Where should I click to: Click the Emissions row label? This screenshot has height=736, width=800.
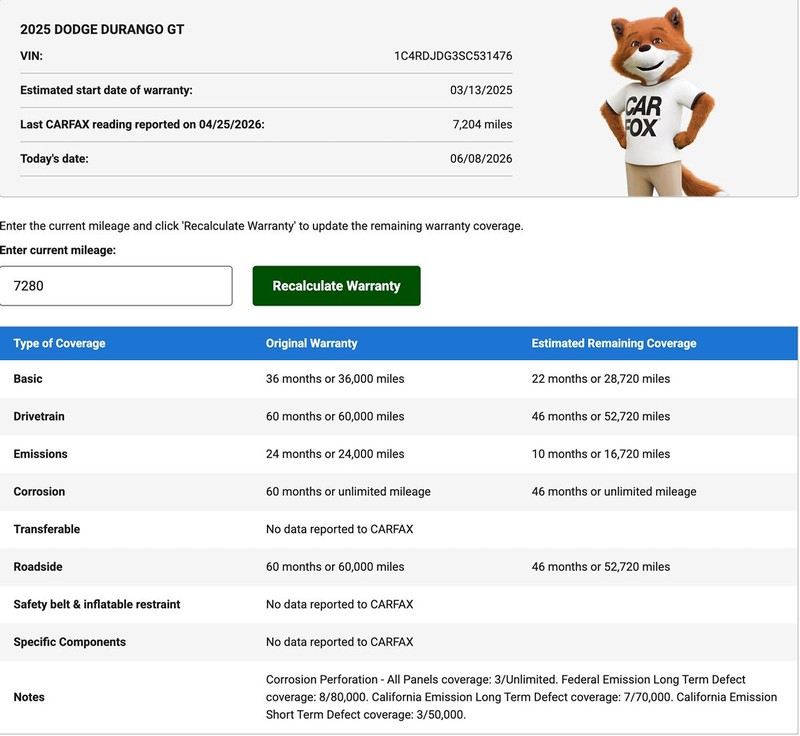pyautogui.click(x=40, y=454)
